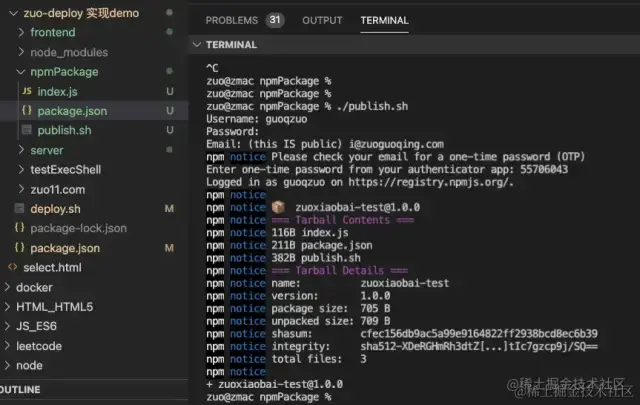
Task: Expand the server folder
Action: [x=21, y=150]
